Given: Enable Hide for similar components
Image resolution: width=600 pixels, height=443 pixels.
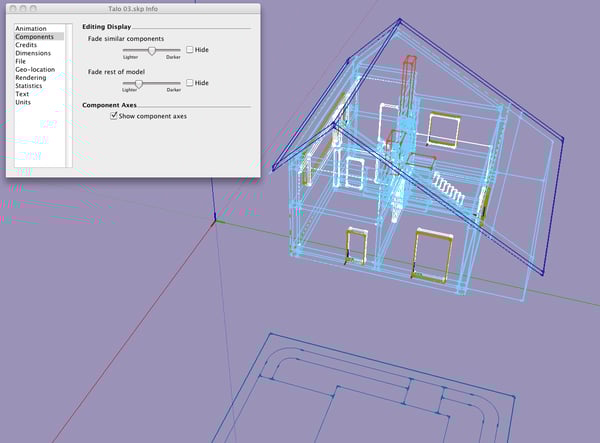Looking at the screenshot, I should click(x=189, y=49).
